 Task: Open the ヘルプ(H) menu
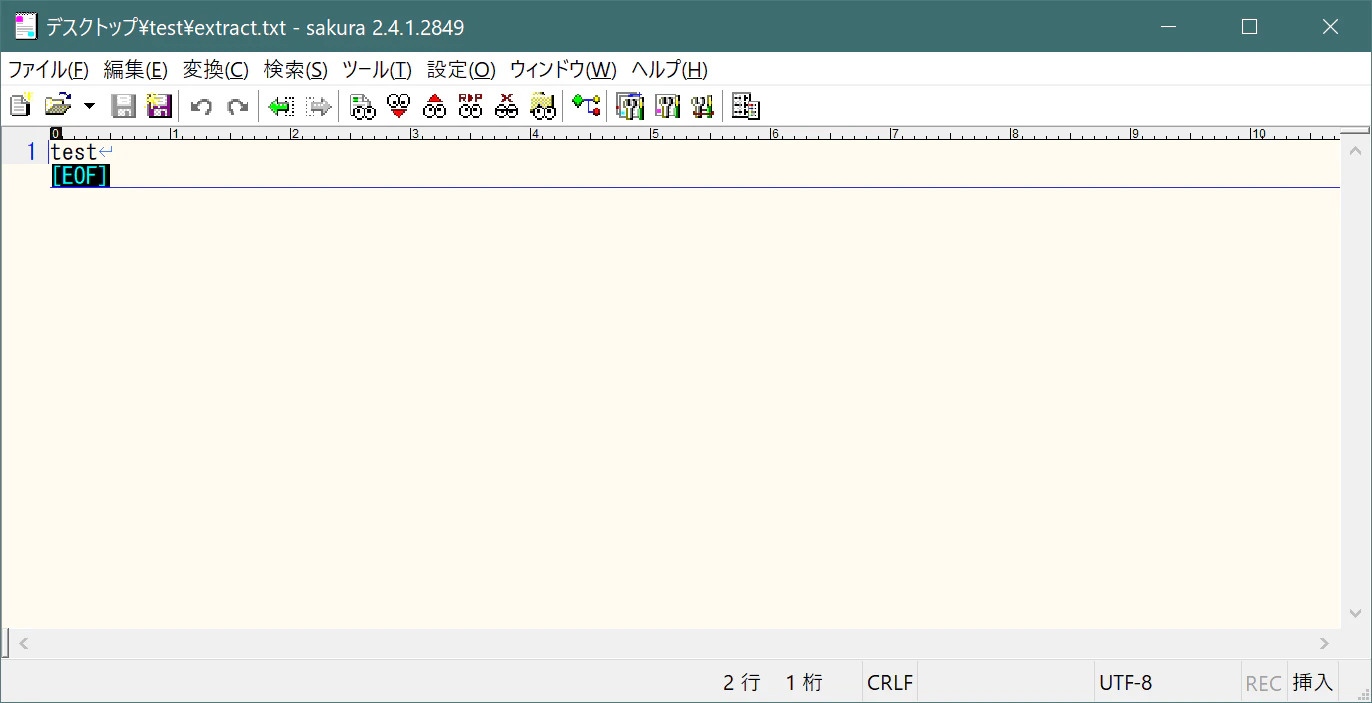click(x=669, y=70)
